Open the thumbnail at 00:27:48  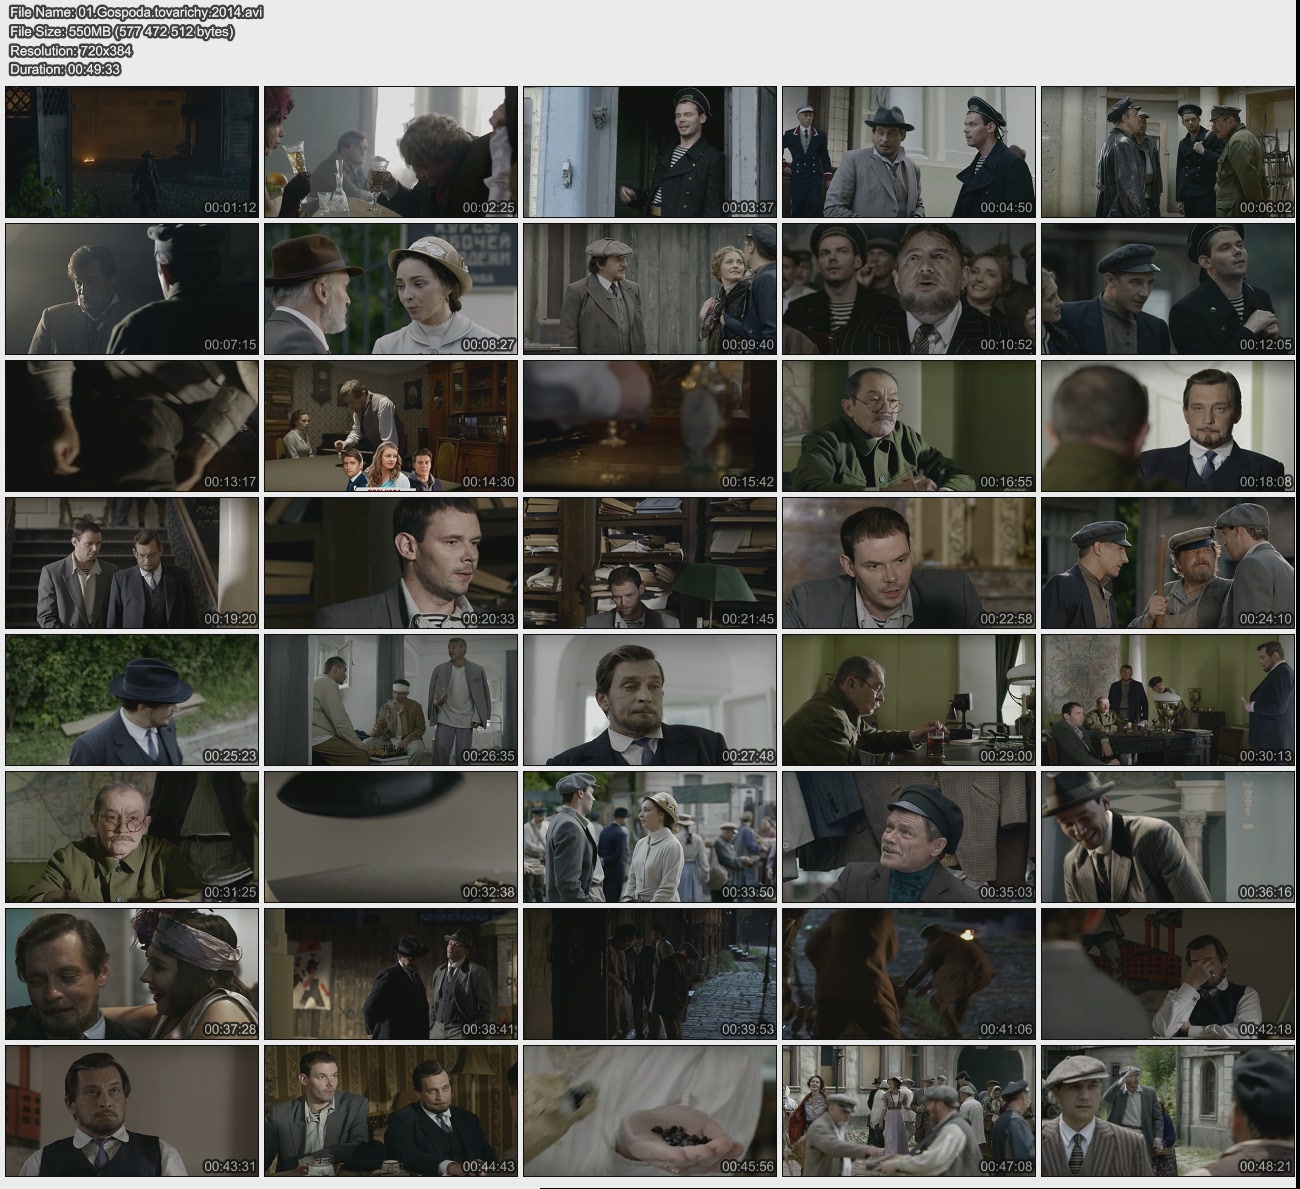[650, 700]
